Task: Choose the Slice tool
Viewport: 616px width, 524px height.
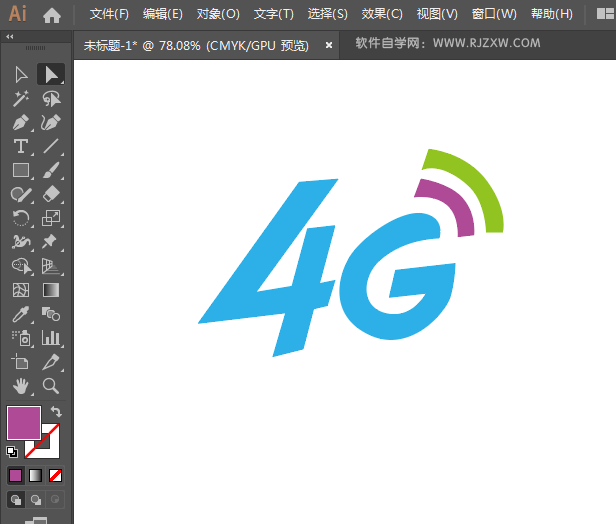Action: tap(51, 362)
